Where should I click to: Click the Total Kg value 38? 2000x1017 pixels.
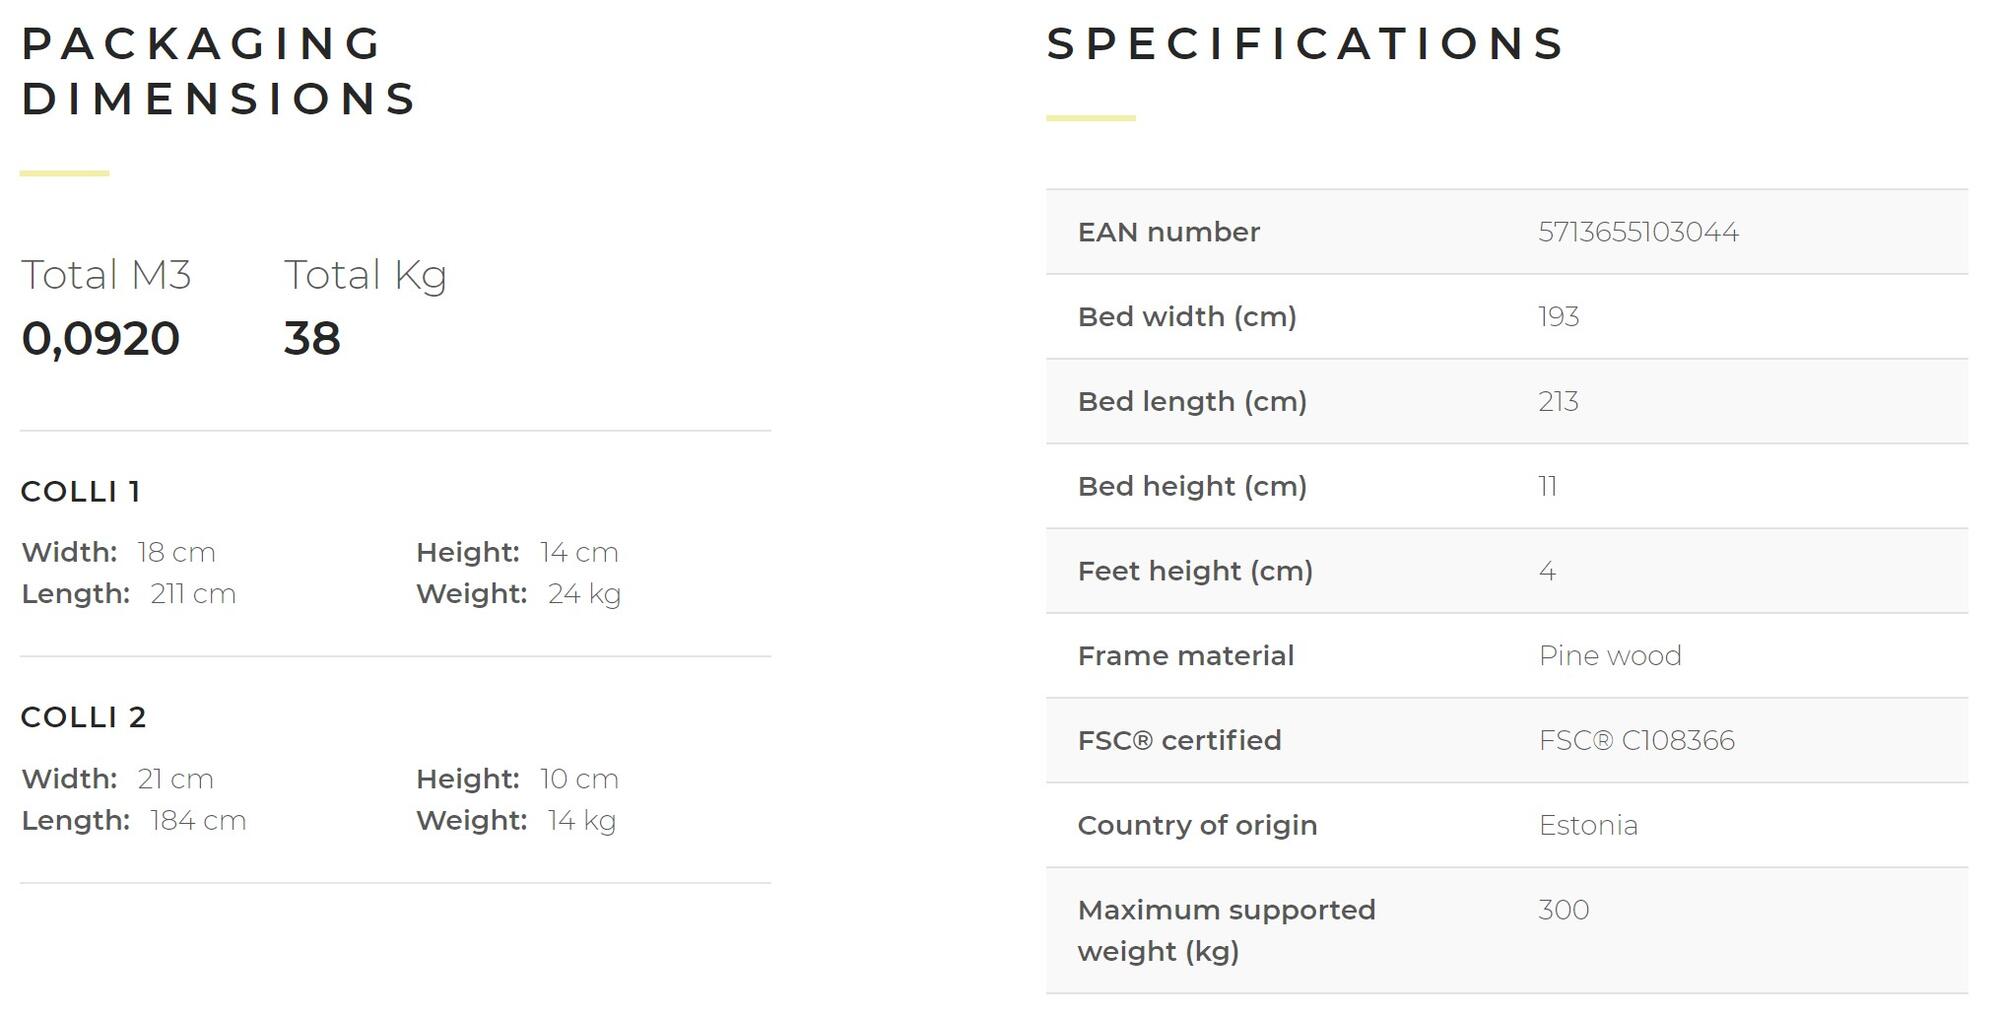pyautogui.click(x=312, y=338)
